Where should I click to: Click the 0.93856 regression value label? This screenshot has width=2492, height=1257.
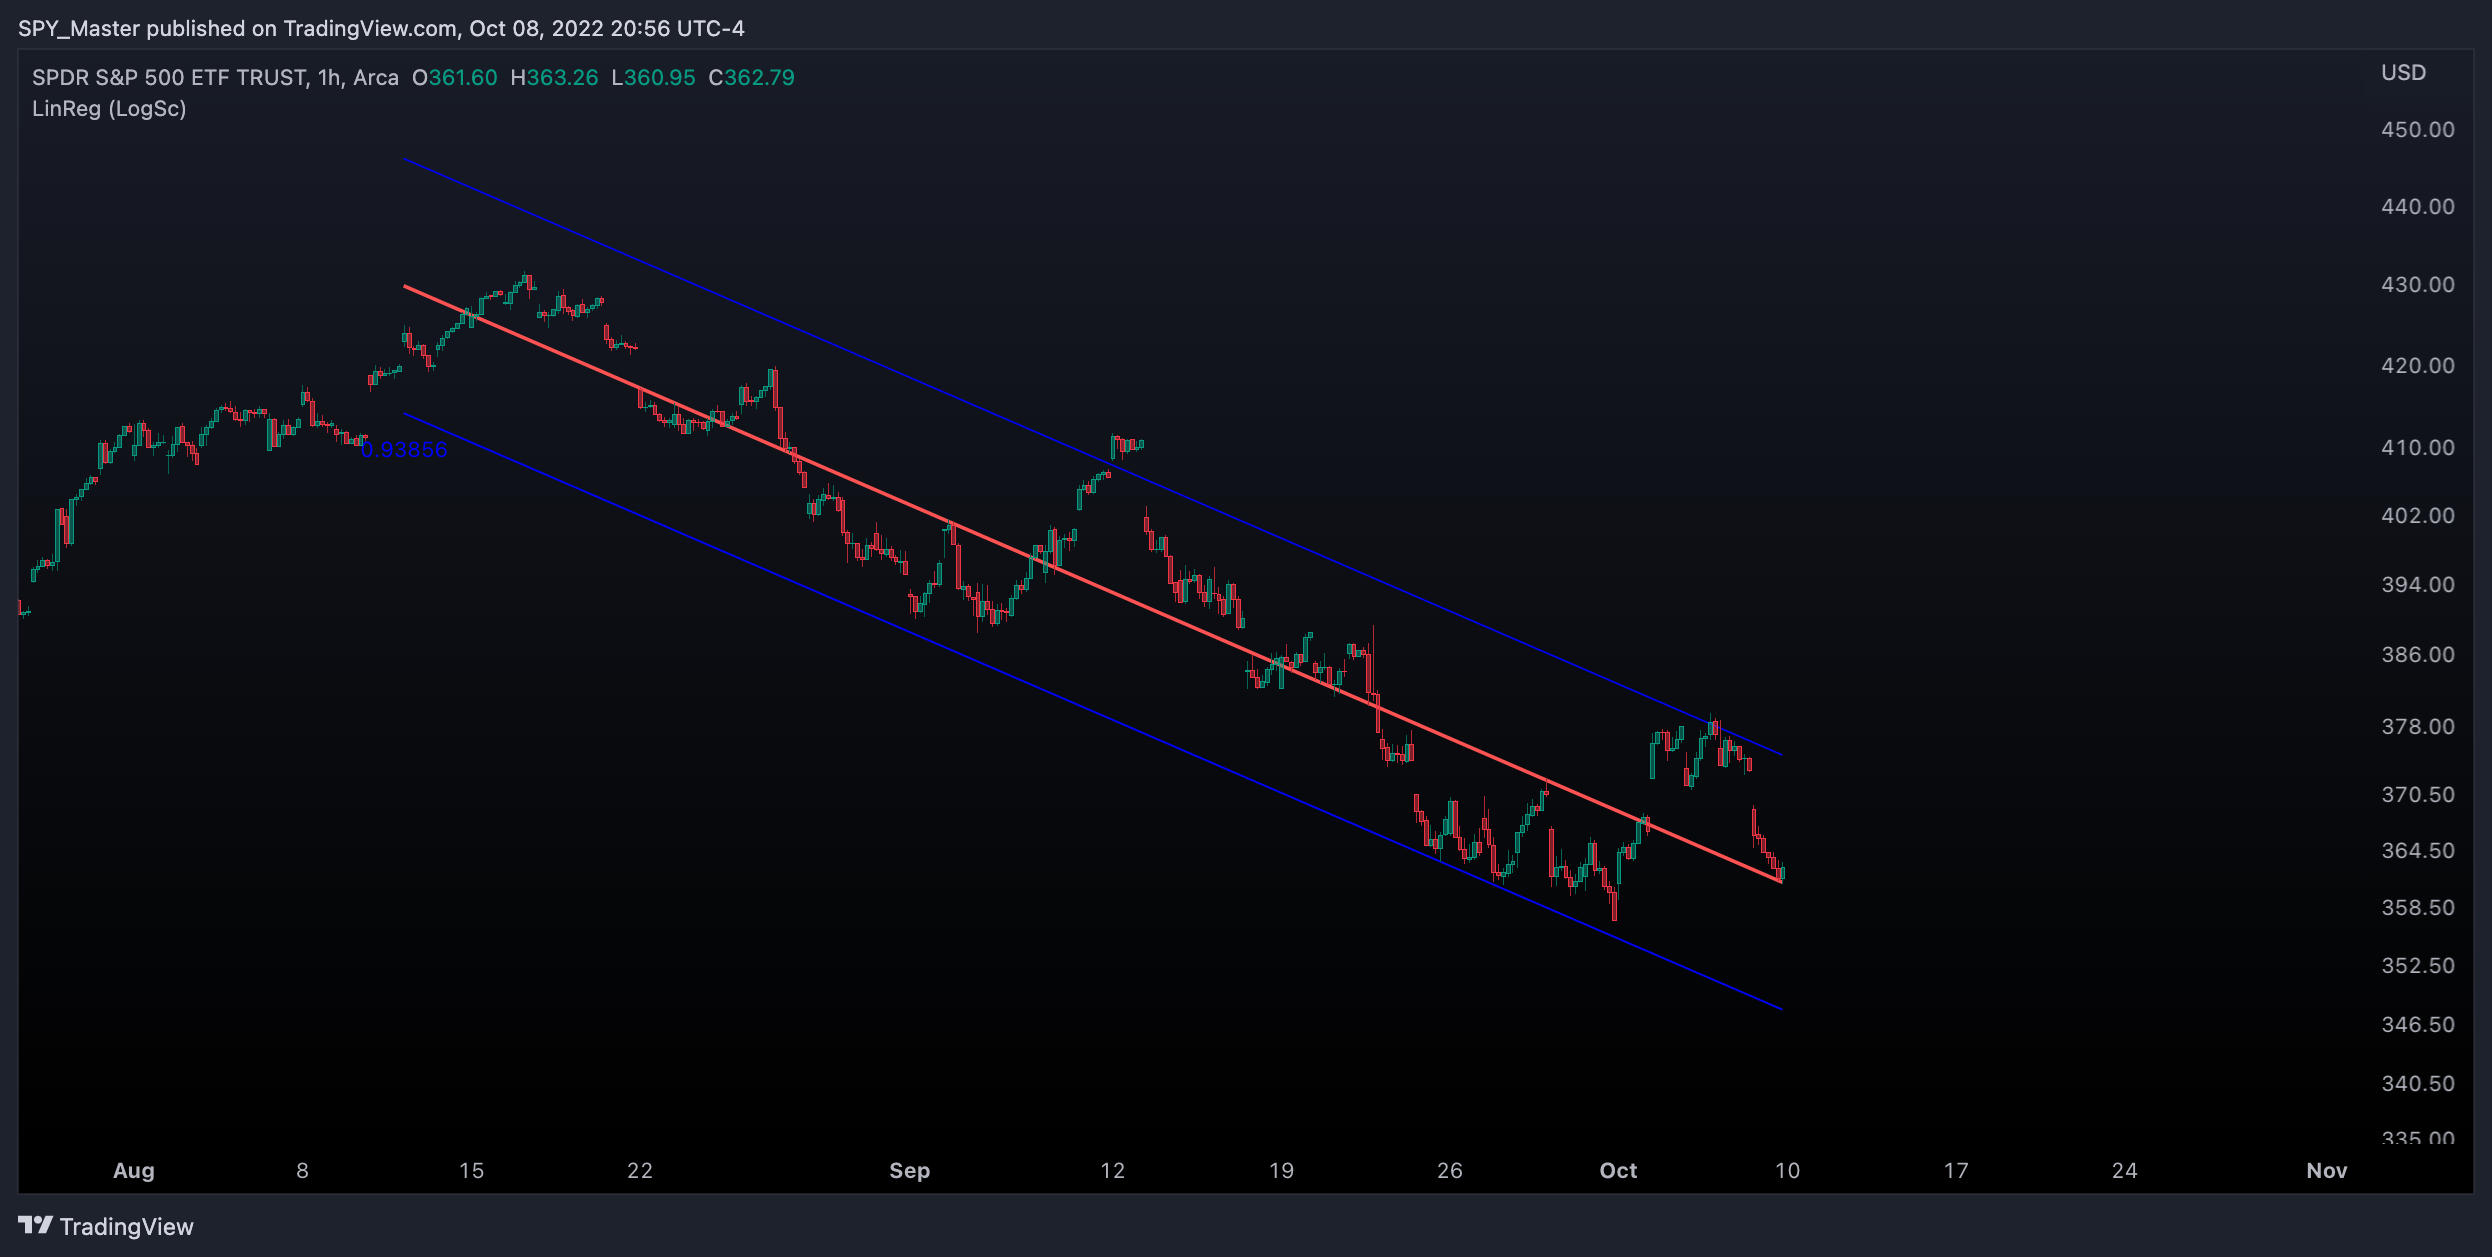(404, 450)
